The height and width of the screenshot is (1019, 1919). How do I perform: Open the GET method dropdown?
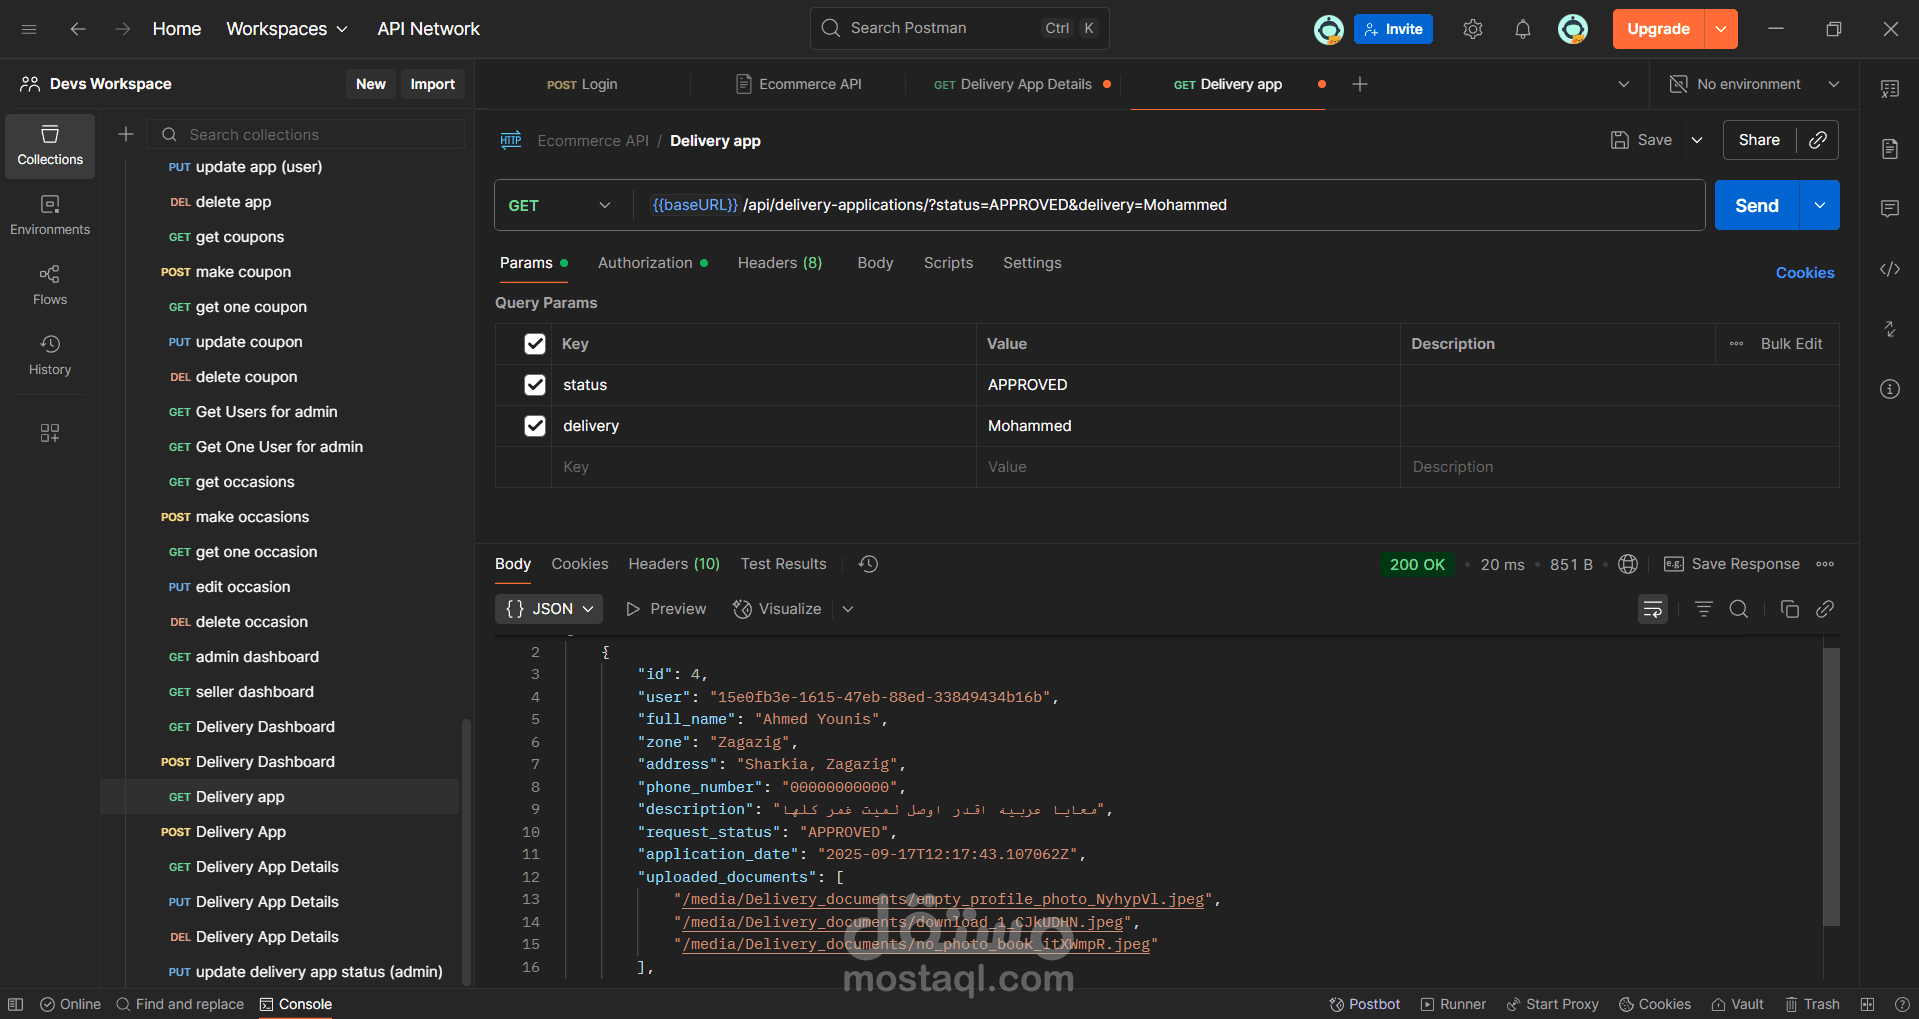(x=560, y=205)
